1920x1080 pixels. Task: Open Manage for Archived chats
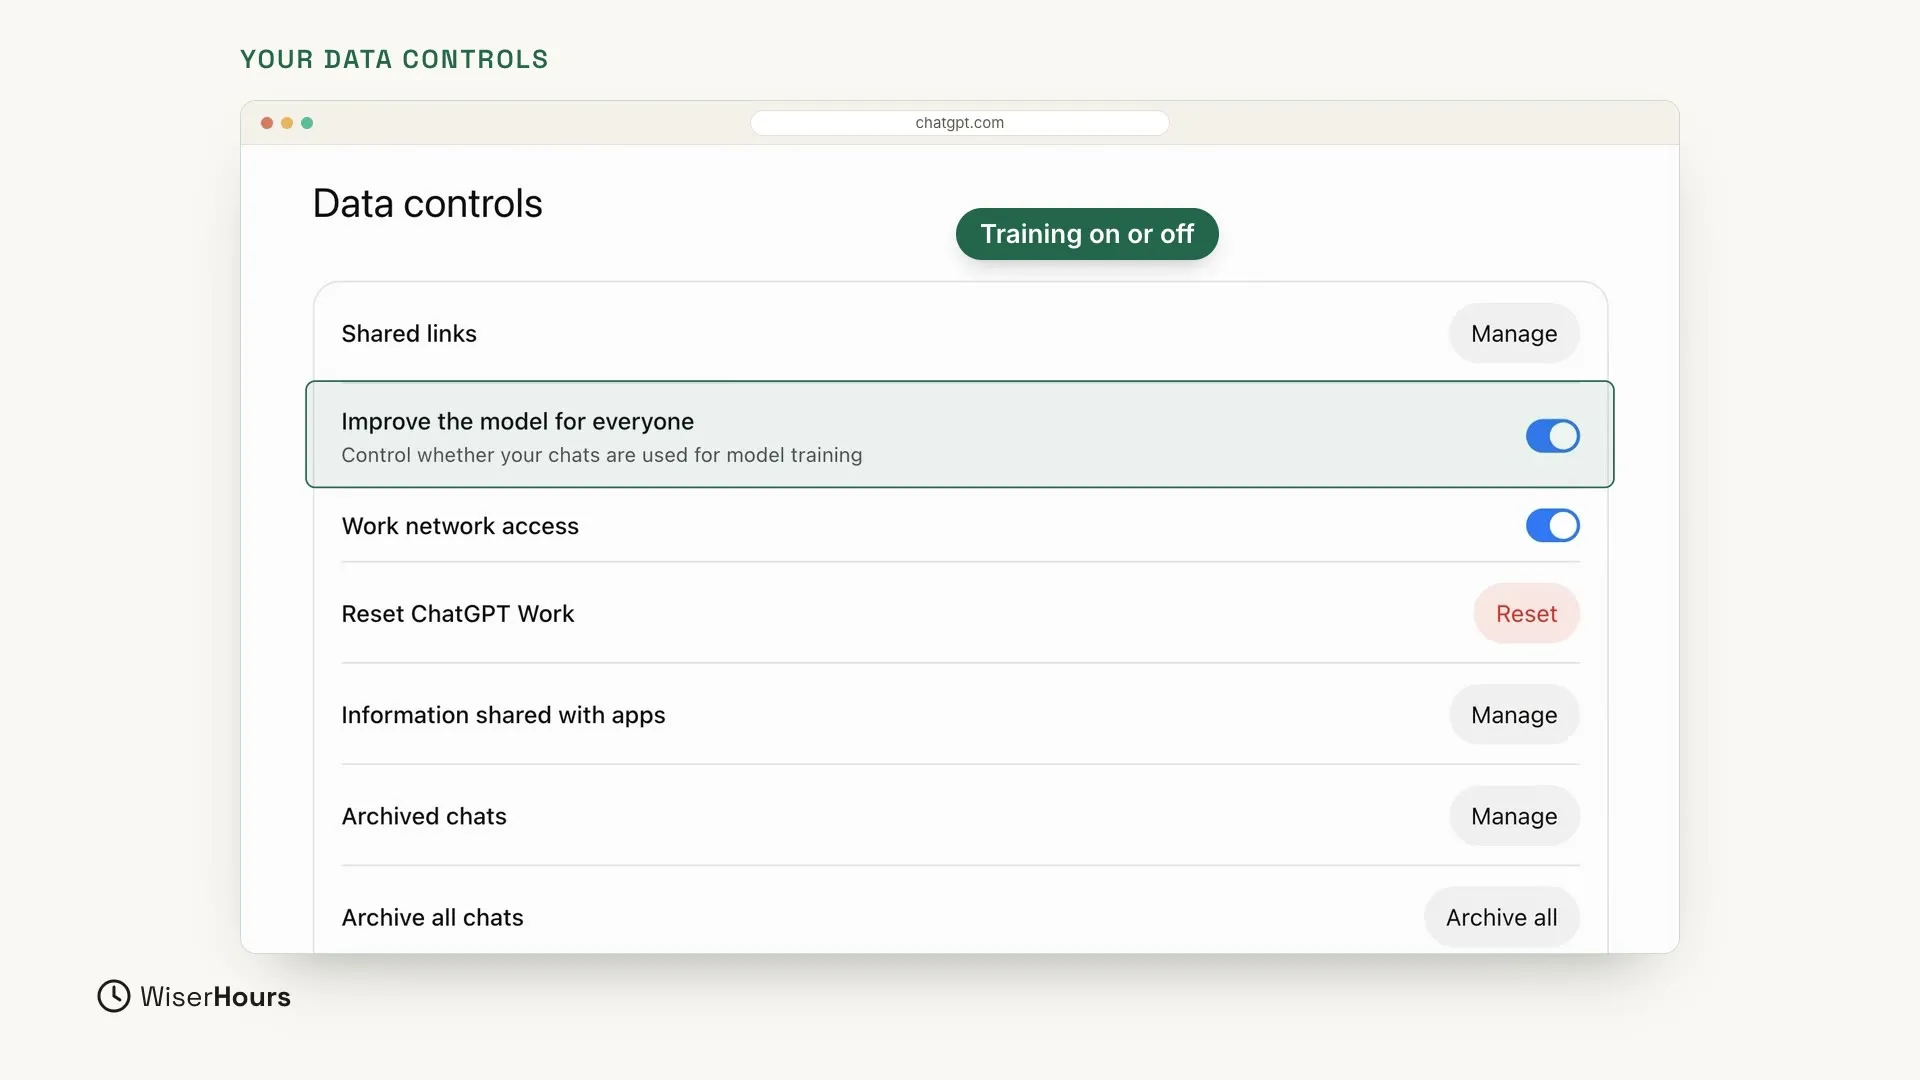click(1514, 816)
